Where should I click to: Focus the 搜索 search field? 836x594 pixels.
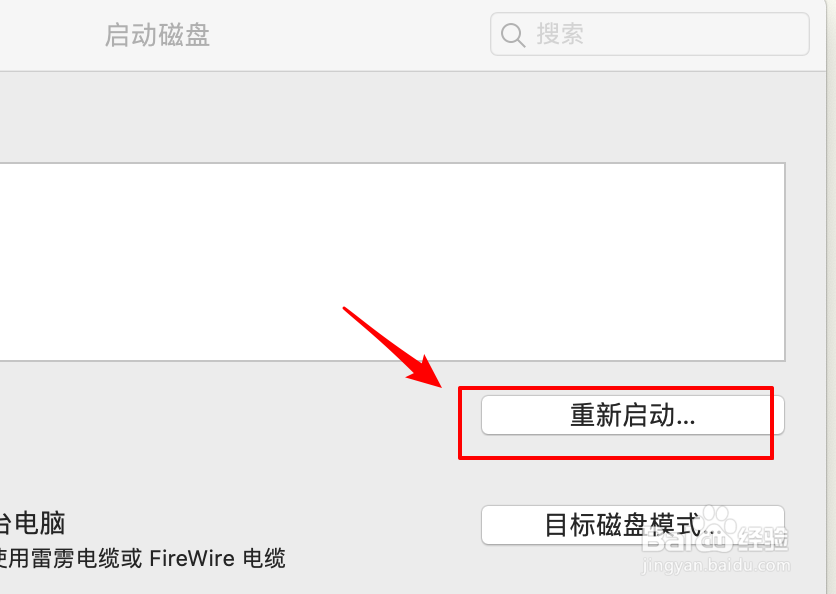click(649, 34)
